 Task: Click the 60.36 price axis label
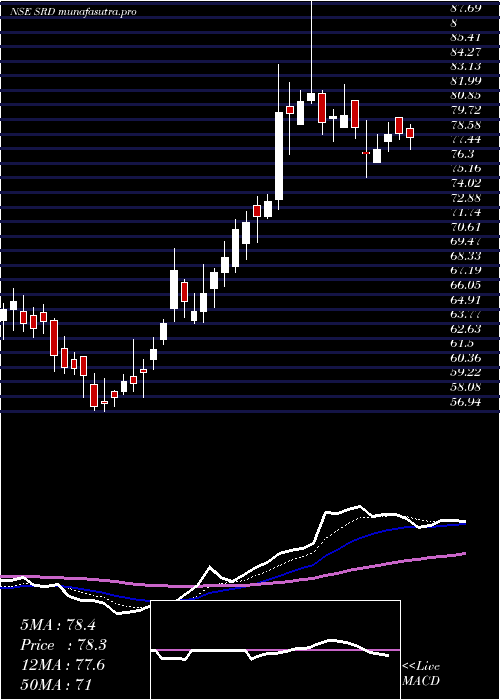tap(466, 358)
